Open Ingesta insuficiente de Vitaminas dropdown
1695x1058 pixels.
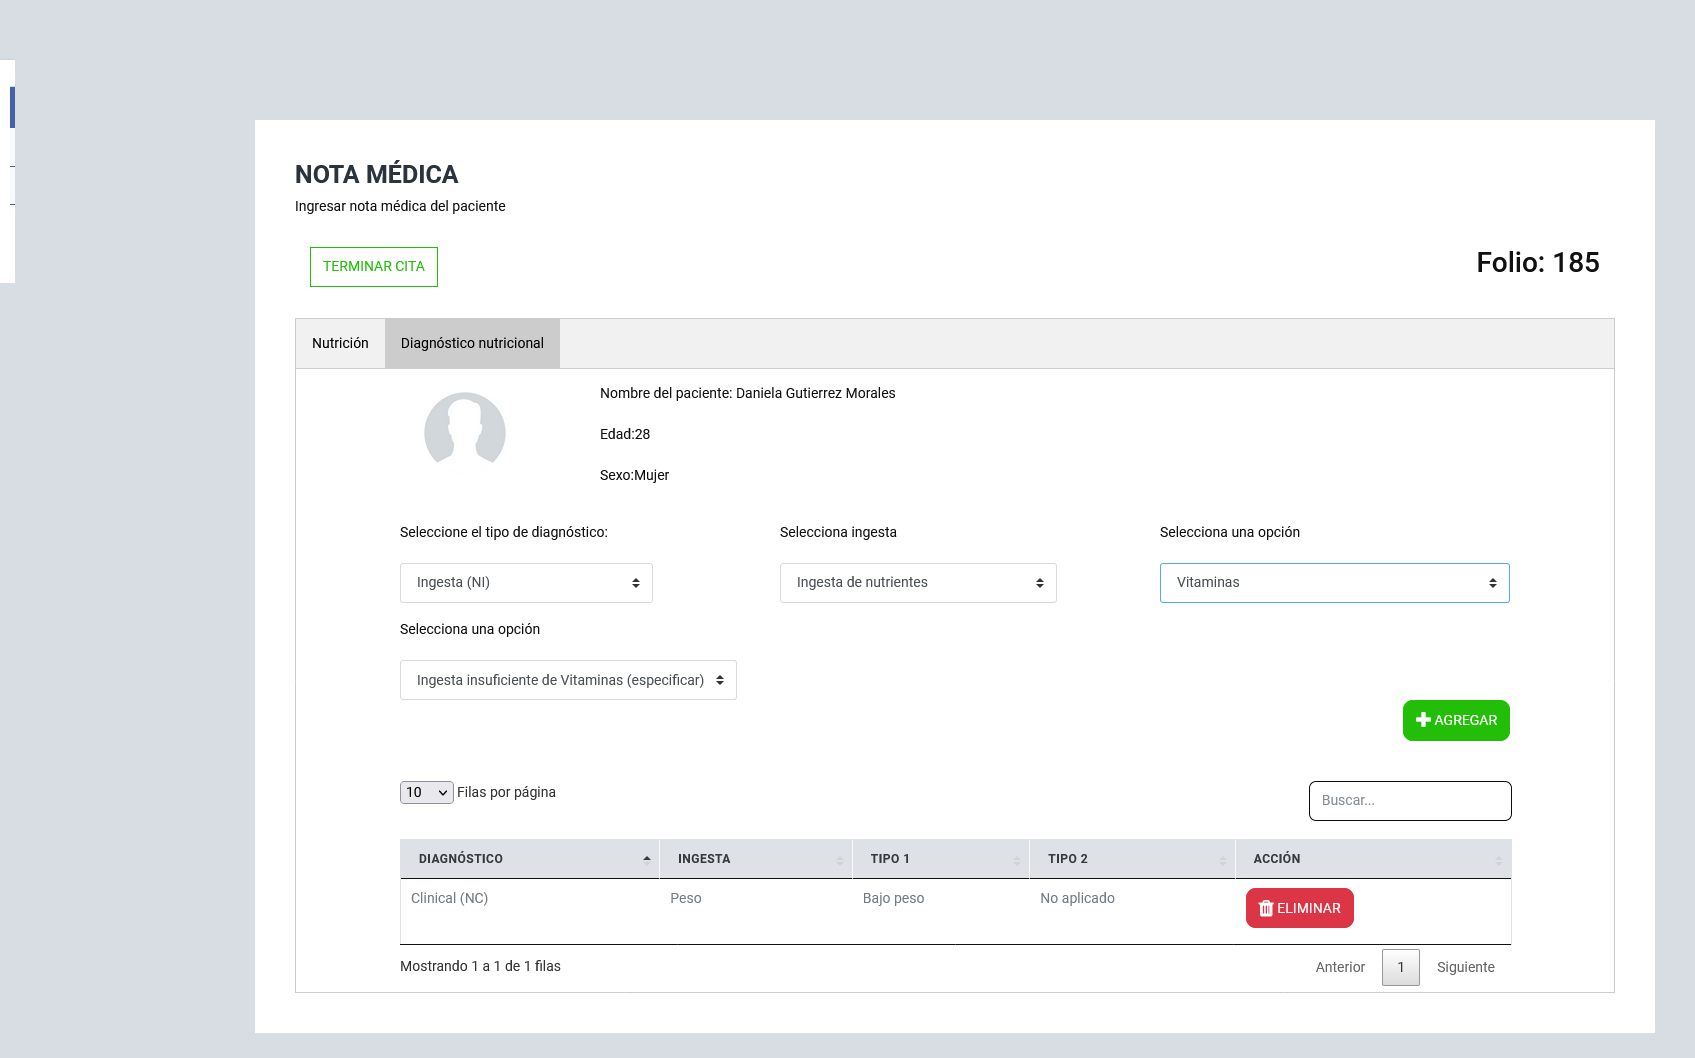(568, 680)
